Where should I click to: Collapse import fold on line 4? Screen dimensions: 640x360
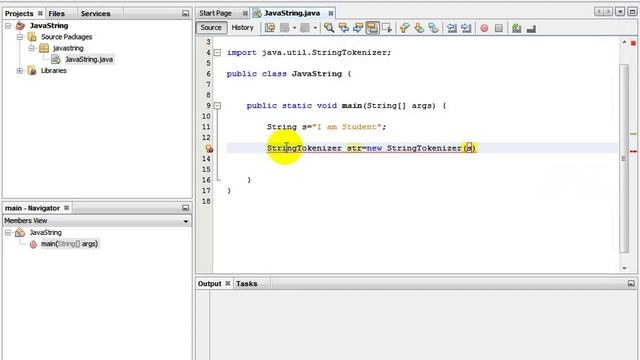218,53
